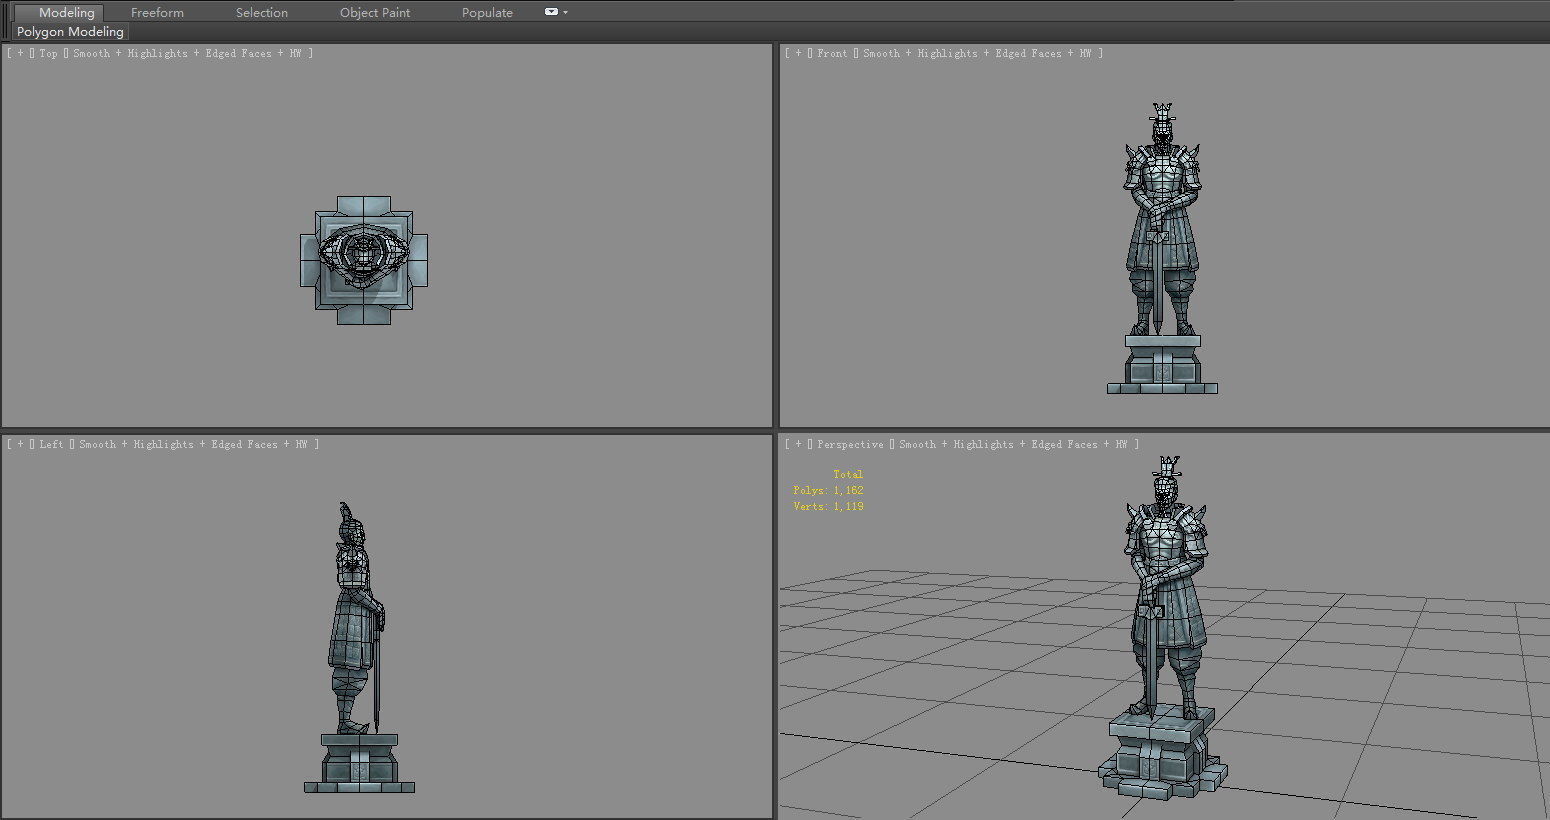The image size is (1550, 820).
Task: Open Front viewport shading label menu
Action: point(977,53)
